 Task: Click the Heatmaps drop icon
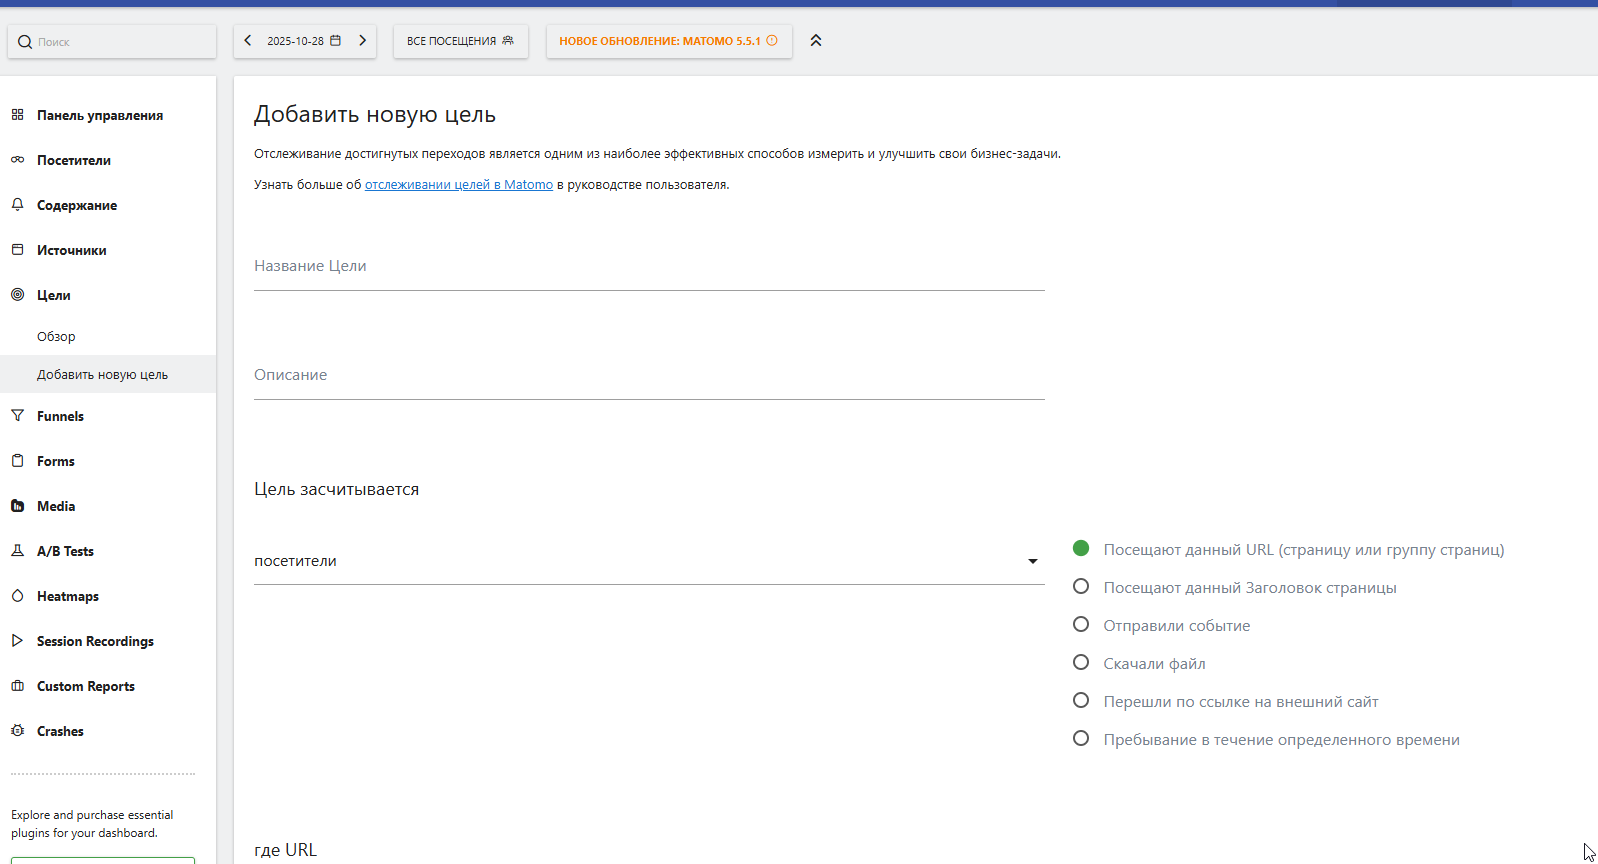click(x=17, y=596)
